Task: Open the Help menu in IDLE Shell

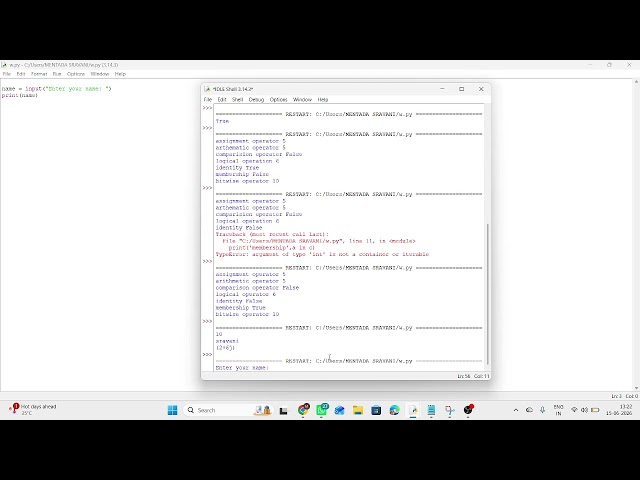Action: click(322, 100)
